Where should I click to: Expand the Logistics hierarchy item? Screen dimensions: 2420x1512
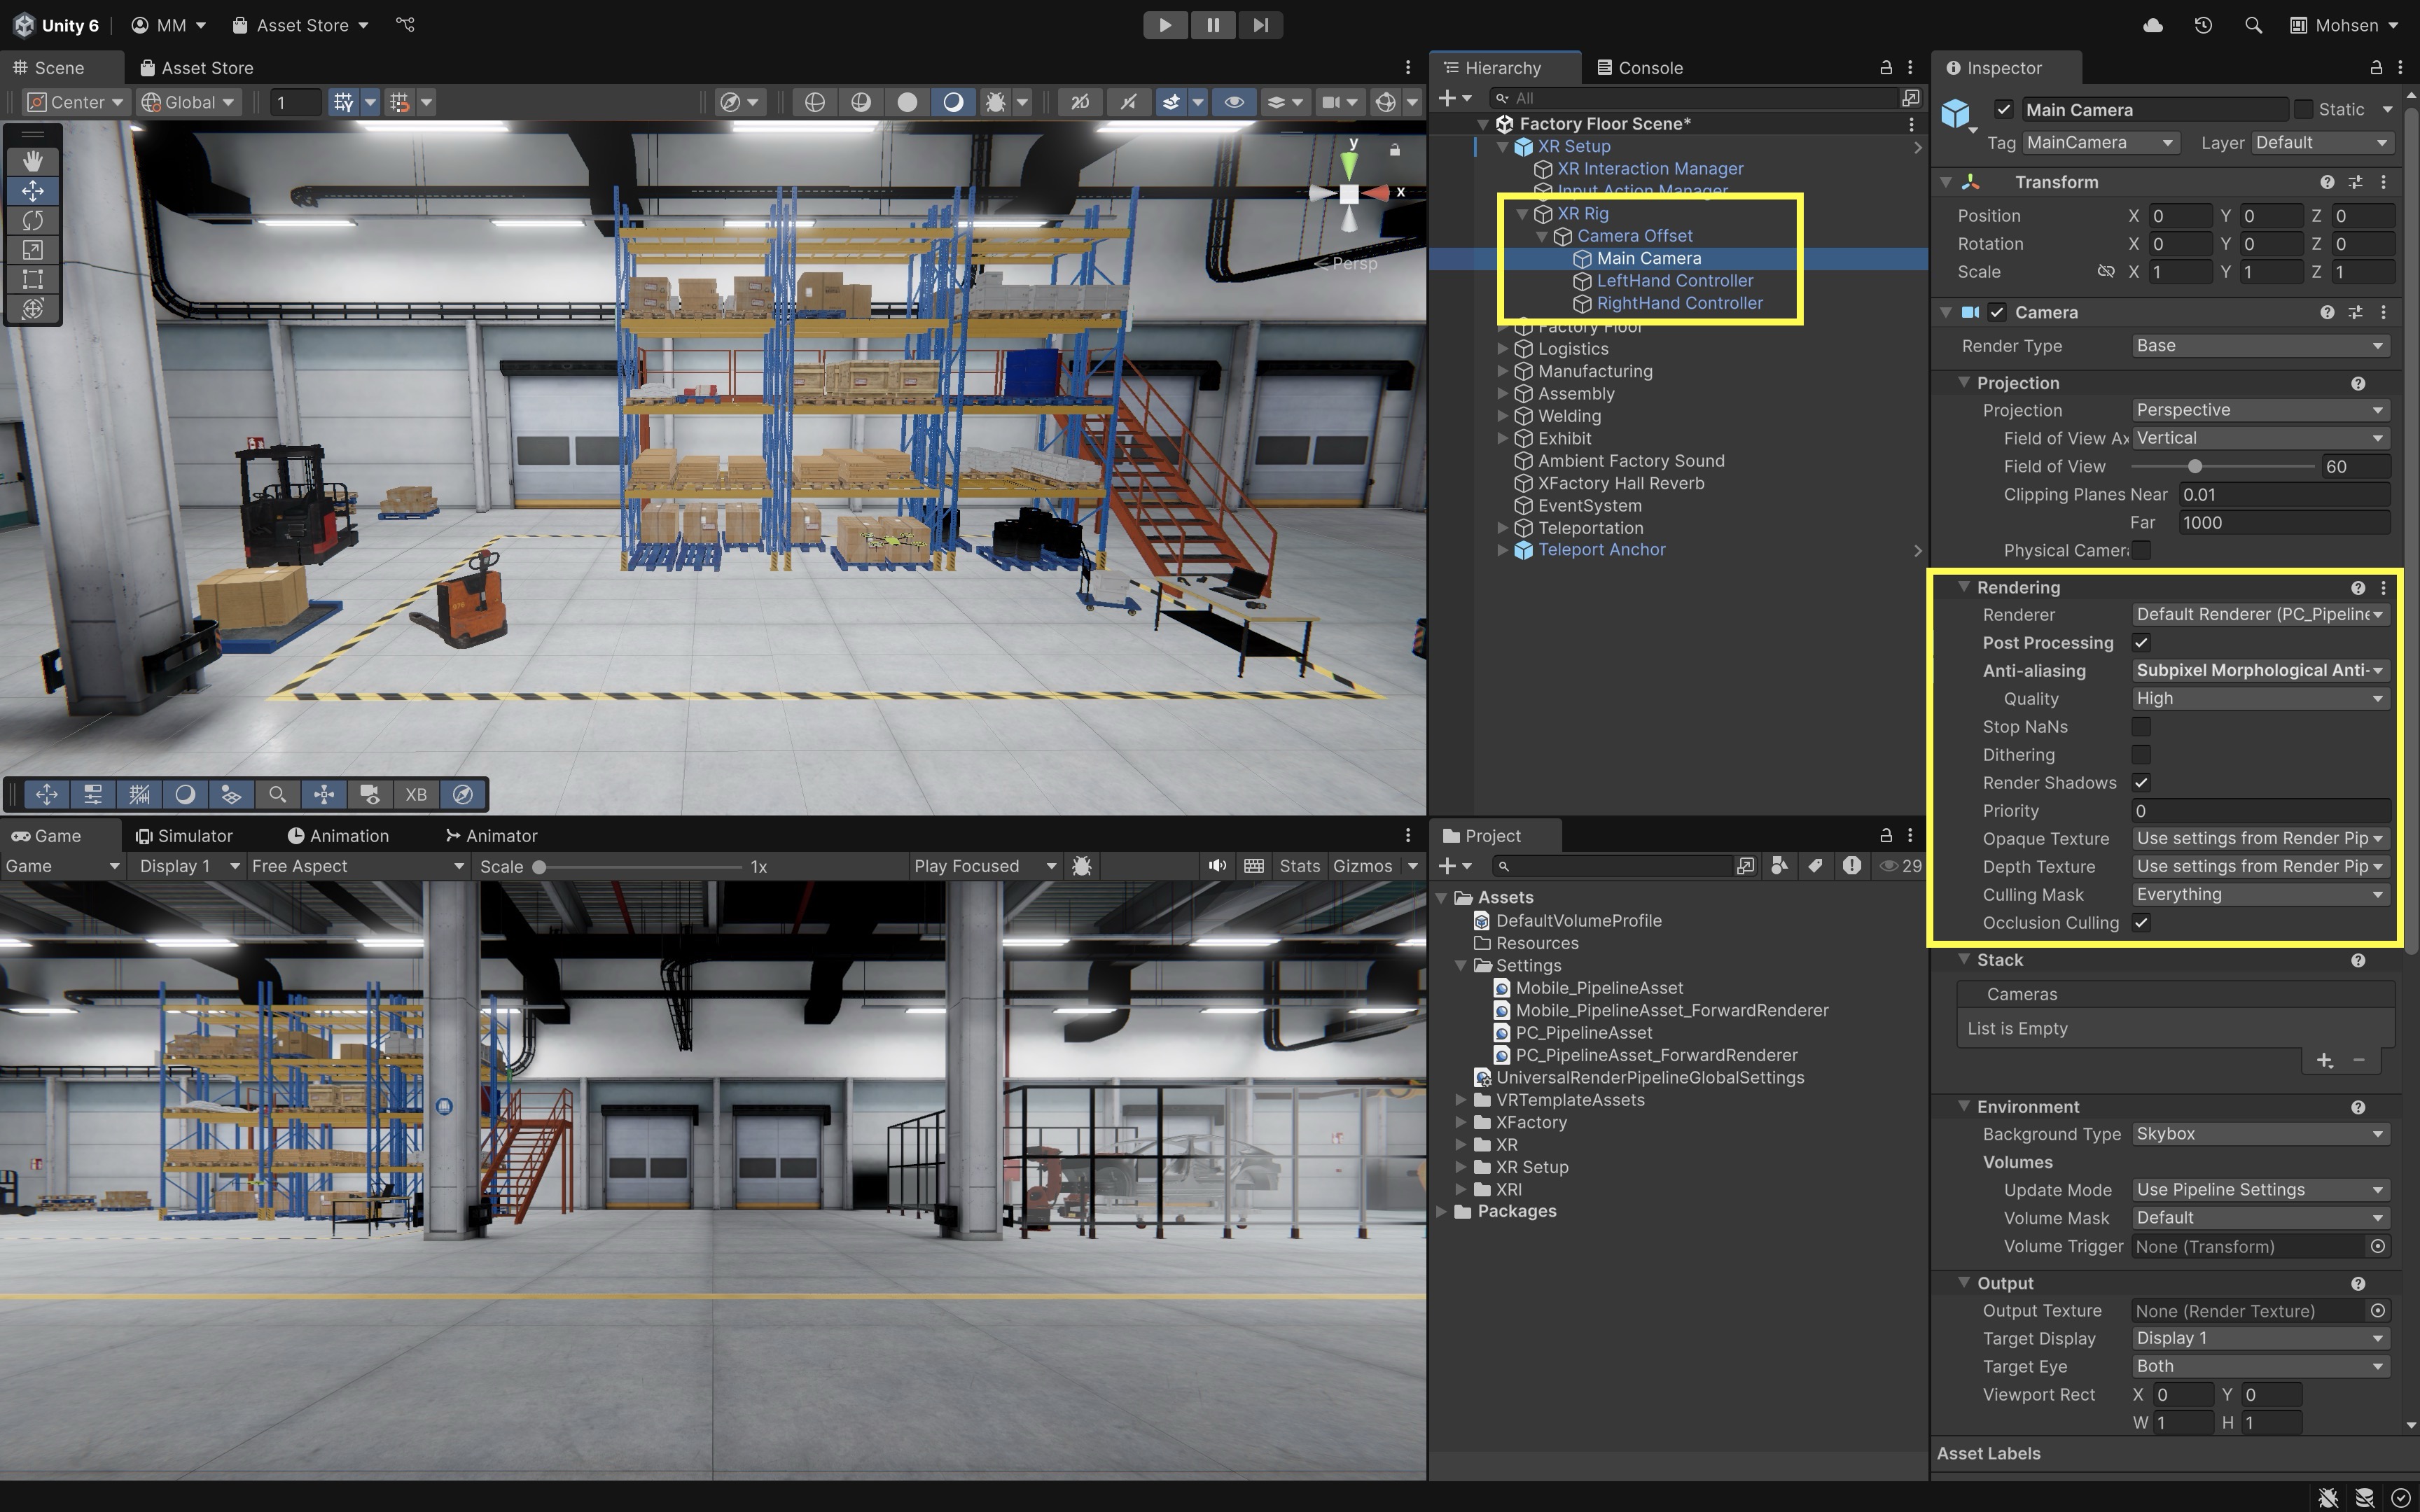point(1502,349)
